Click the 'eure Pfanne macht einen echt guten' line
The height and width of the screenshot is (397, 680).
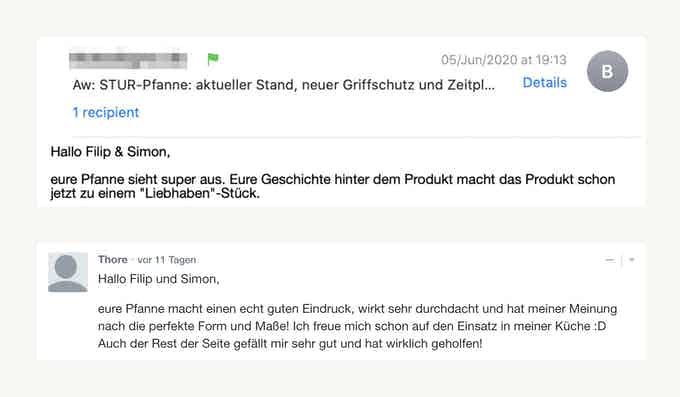[x=357, y=309]
